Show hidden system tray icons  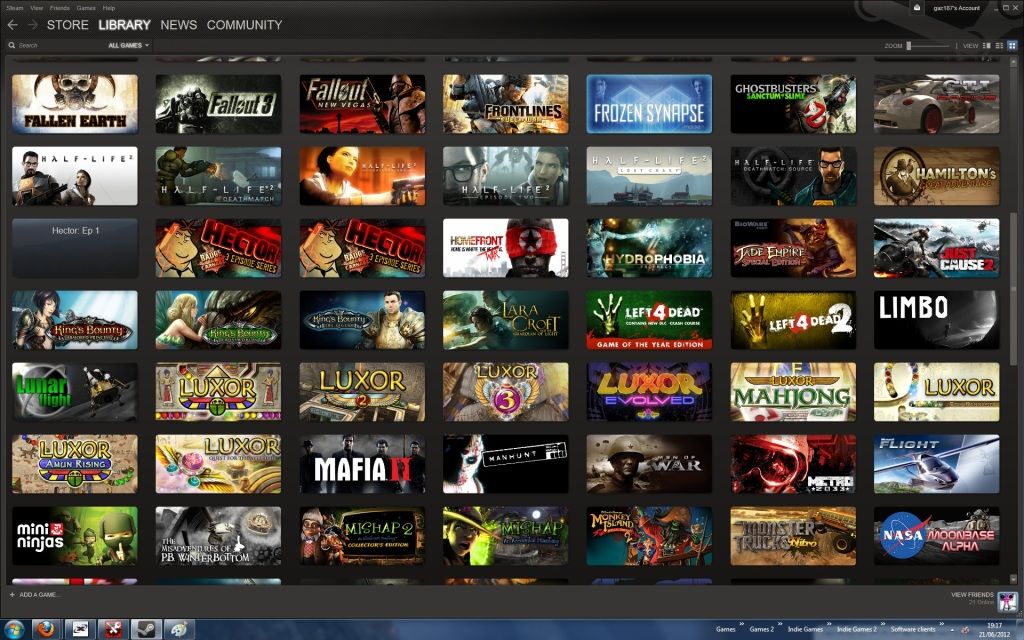click(x=953, y=630)
